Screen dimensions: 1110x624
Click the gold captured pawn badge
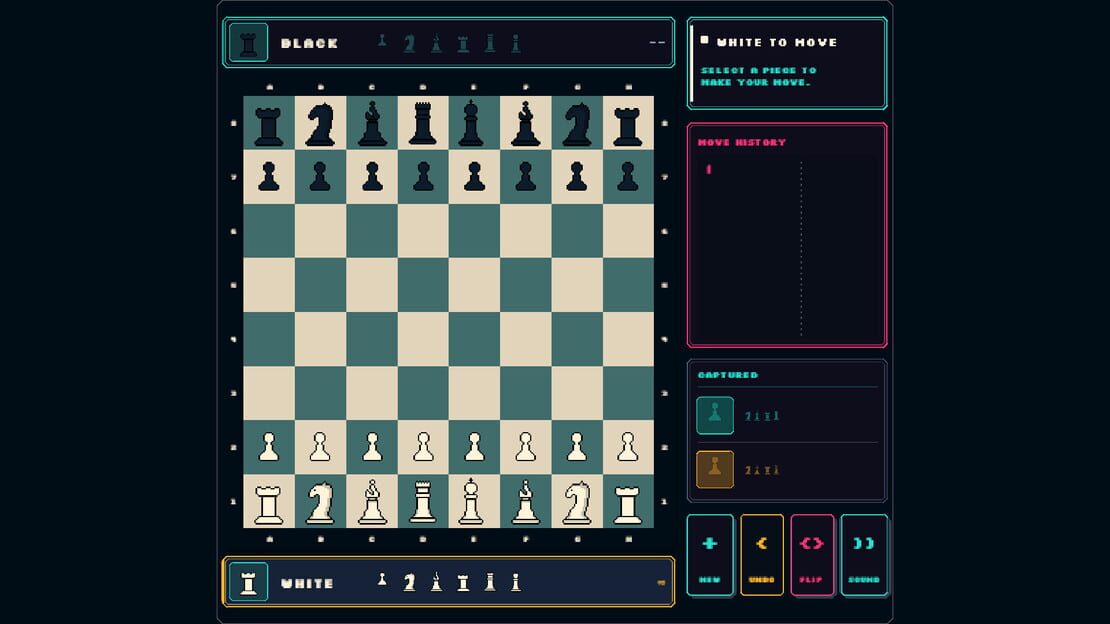point(714,469)
